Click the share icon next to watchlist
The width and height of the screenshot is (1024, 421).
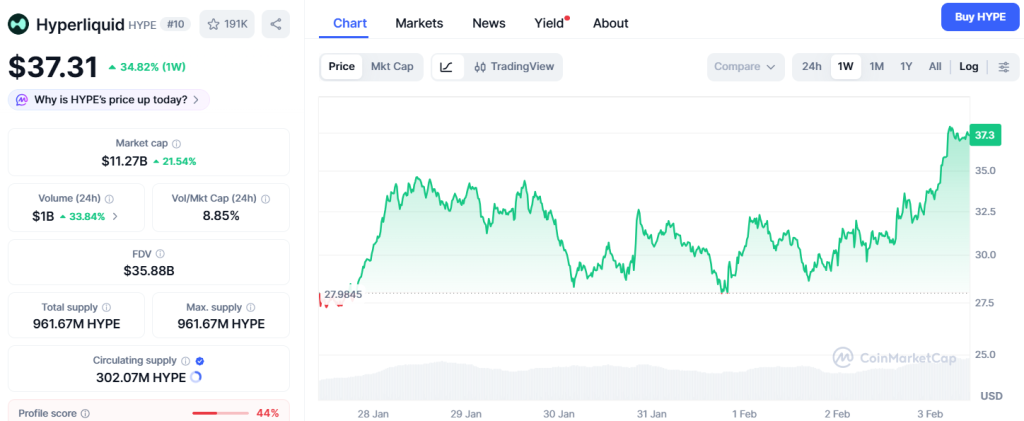coord(275,24)
